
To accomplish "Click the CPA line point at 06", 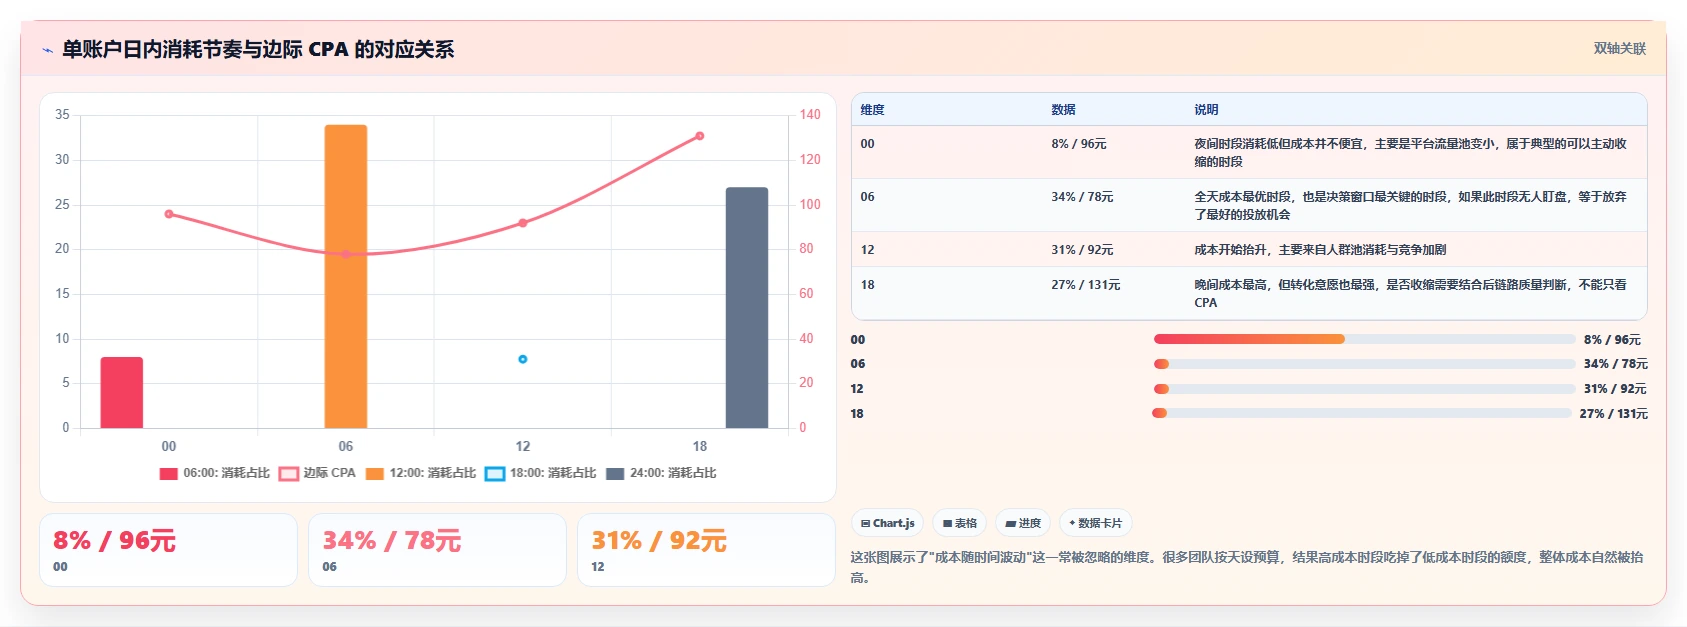I will [346, 254].
